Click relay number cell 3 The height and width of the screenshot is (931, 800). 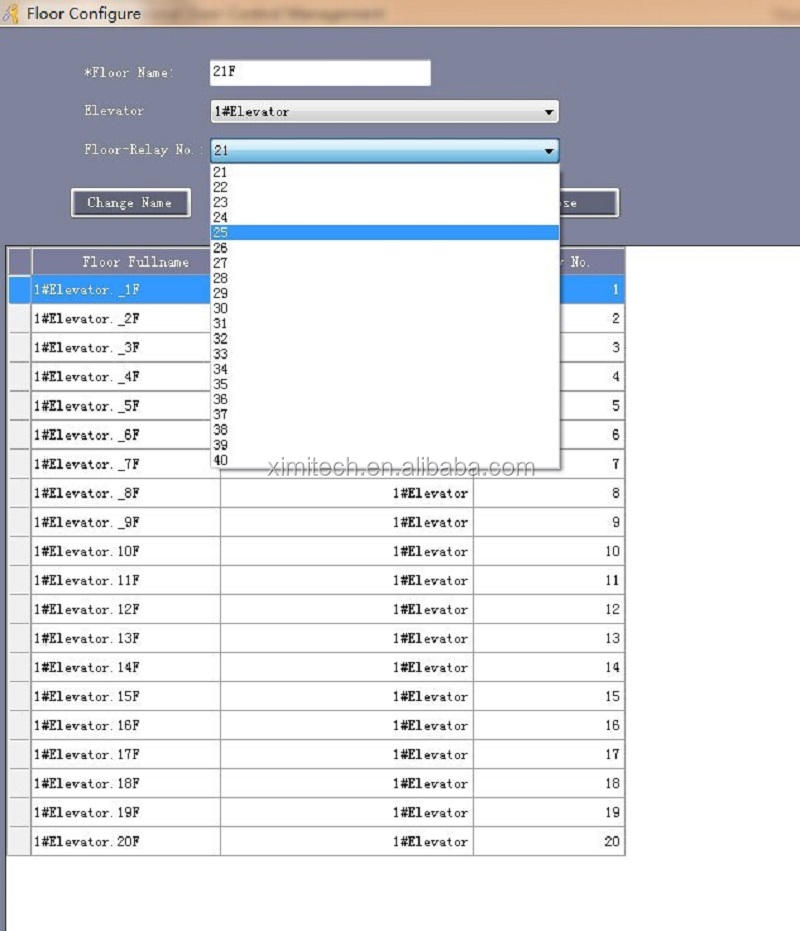pyautogui.click(x=592, y=348)
